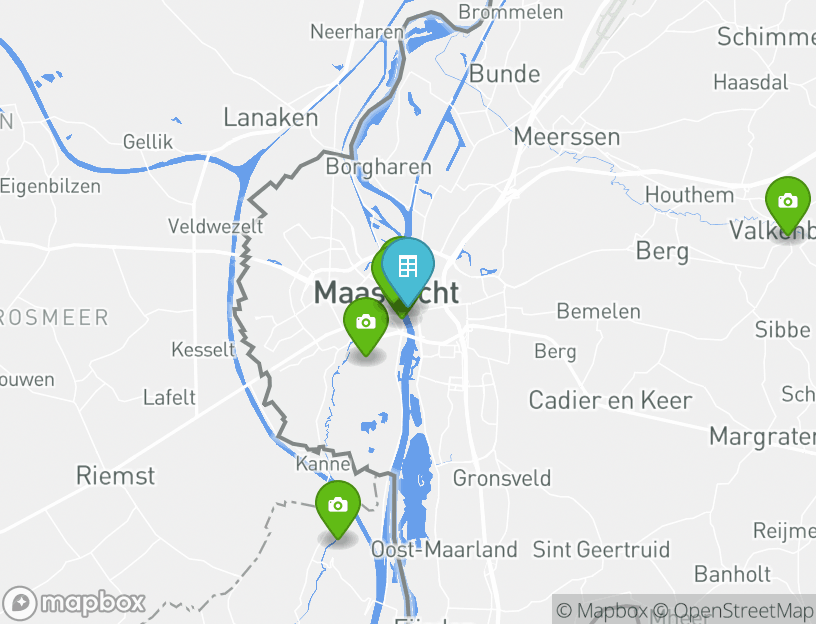The height and width of the screenshot is (624, 816).
Task: Click the blue building marker in Maastricht
Action: pos(407,268)
